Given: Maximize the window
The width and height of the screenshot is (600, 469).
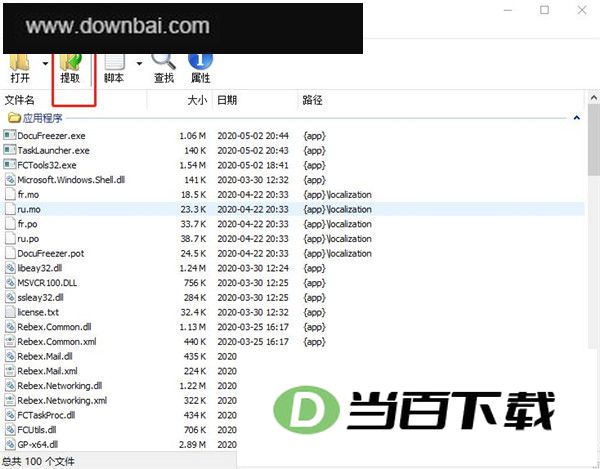Looking at the screenshot, I should click(544, 10).
